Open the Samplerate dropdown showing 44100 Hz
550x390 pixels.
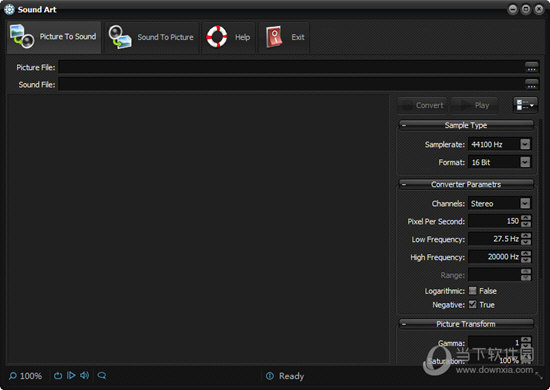click(525, 144)
